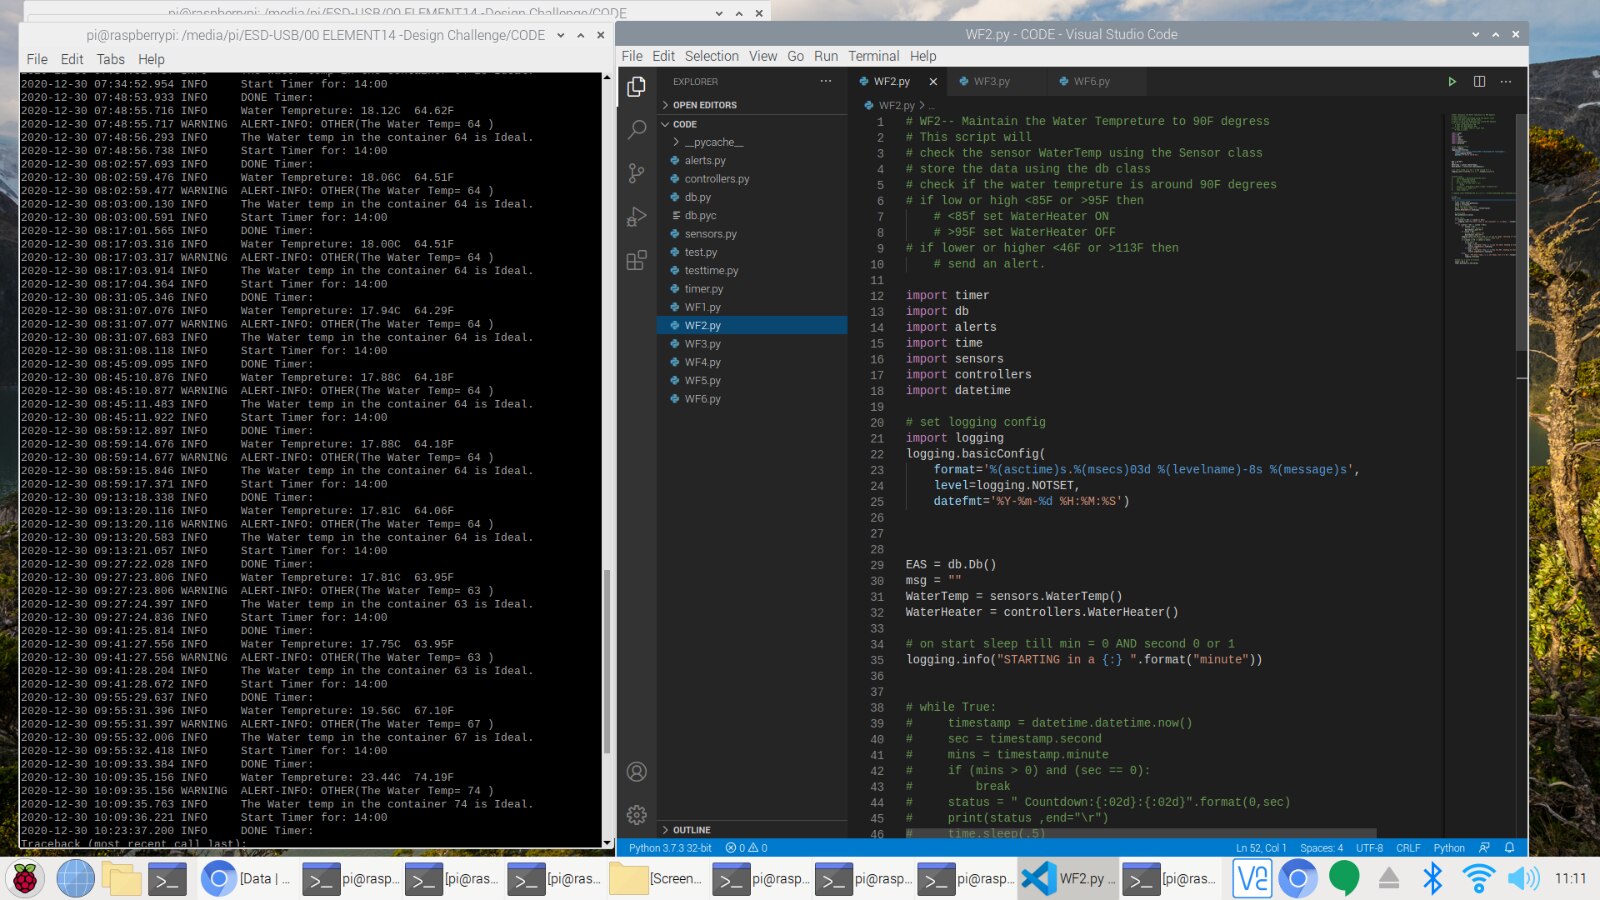Image resolution: width=1600 pixels, height=900 pixels.
Task: Open the Manage gear settings icon
Action: point(636,815)
